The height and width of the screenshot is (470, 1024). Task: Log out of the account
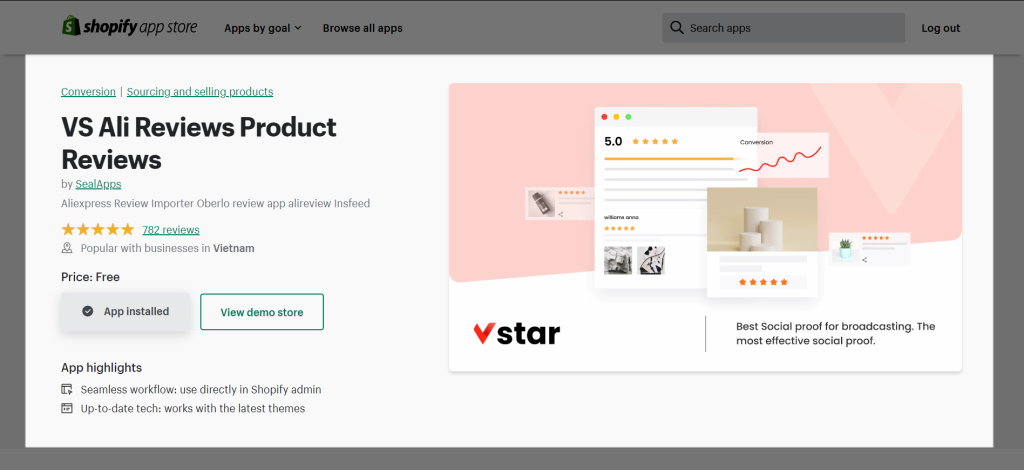[x=940, y=28]
